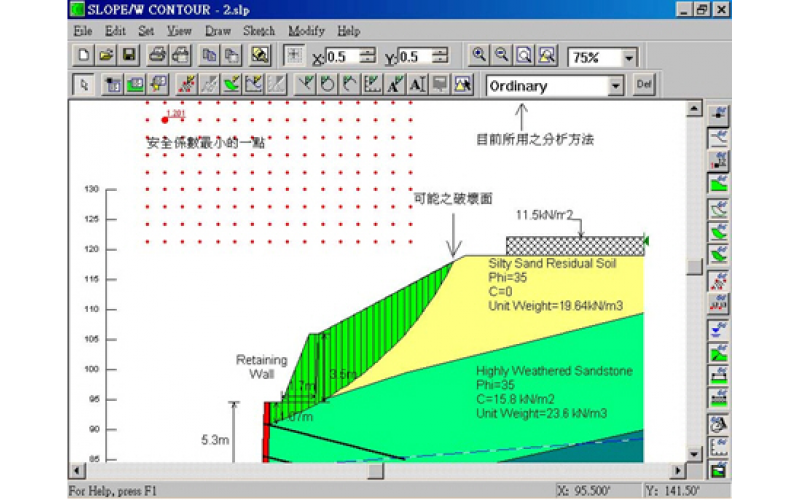Screen dimensions: 800x500
Task: Click the horizontal scrollbar left arrow
Action: (78, 470)
